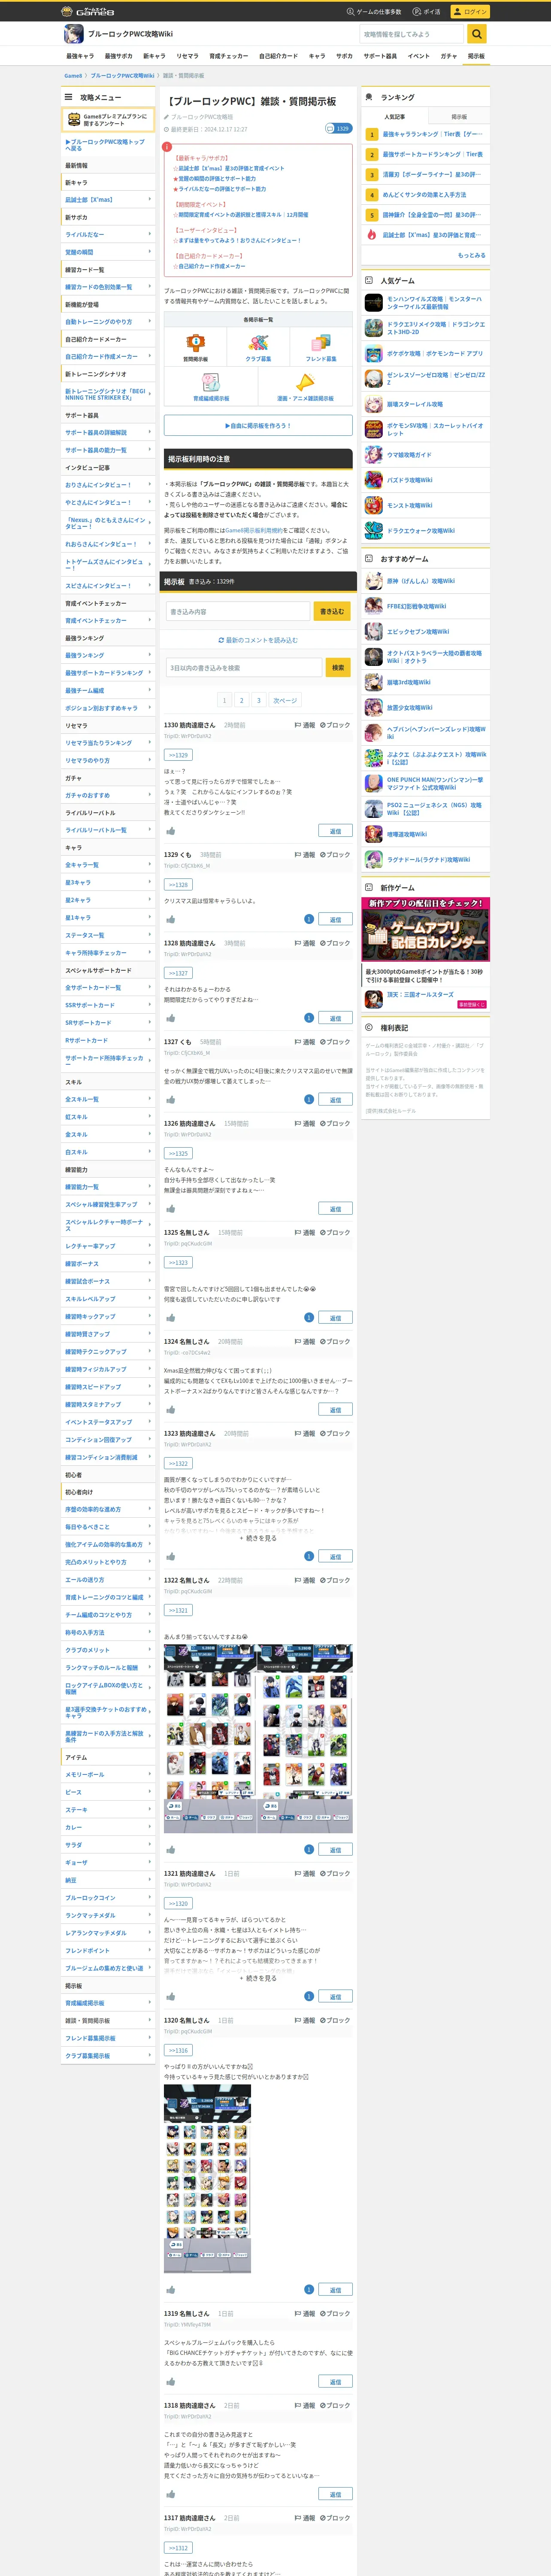Select 掲示板 in the top navigation
Image resolution: width=551 pixels, height=2576 pixels.
pyautogui.click(x=476, y=56)
